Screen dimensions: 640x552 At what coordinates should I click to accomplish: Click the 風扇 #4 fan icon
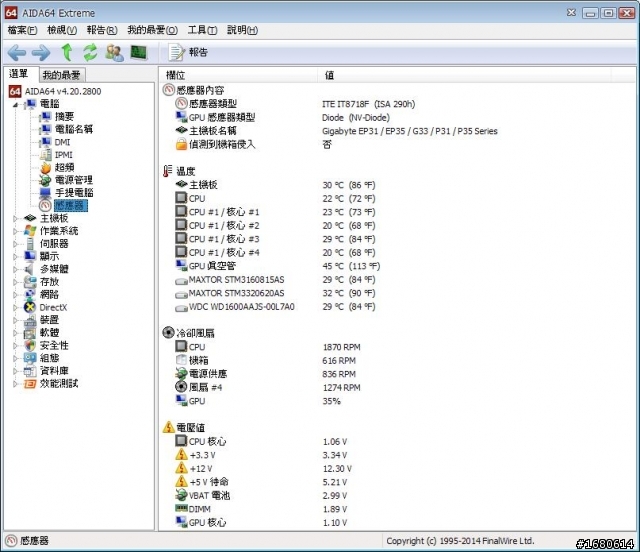pyautogui.click(x=181, y=387)
